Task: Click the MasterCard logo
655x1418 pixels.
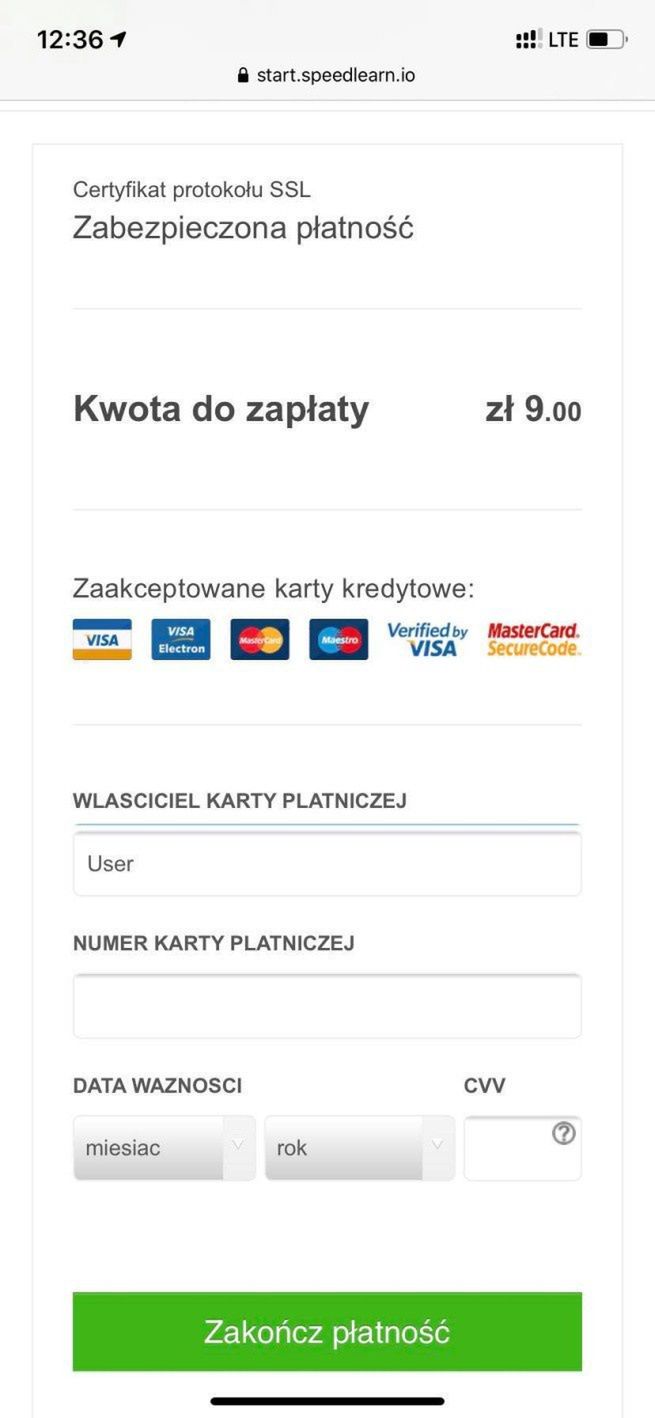Action: click(259, 639)
